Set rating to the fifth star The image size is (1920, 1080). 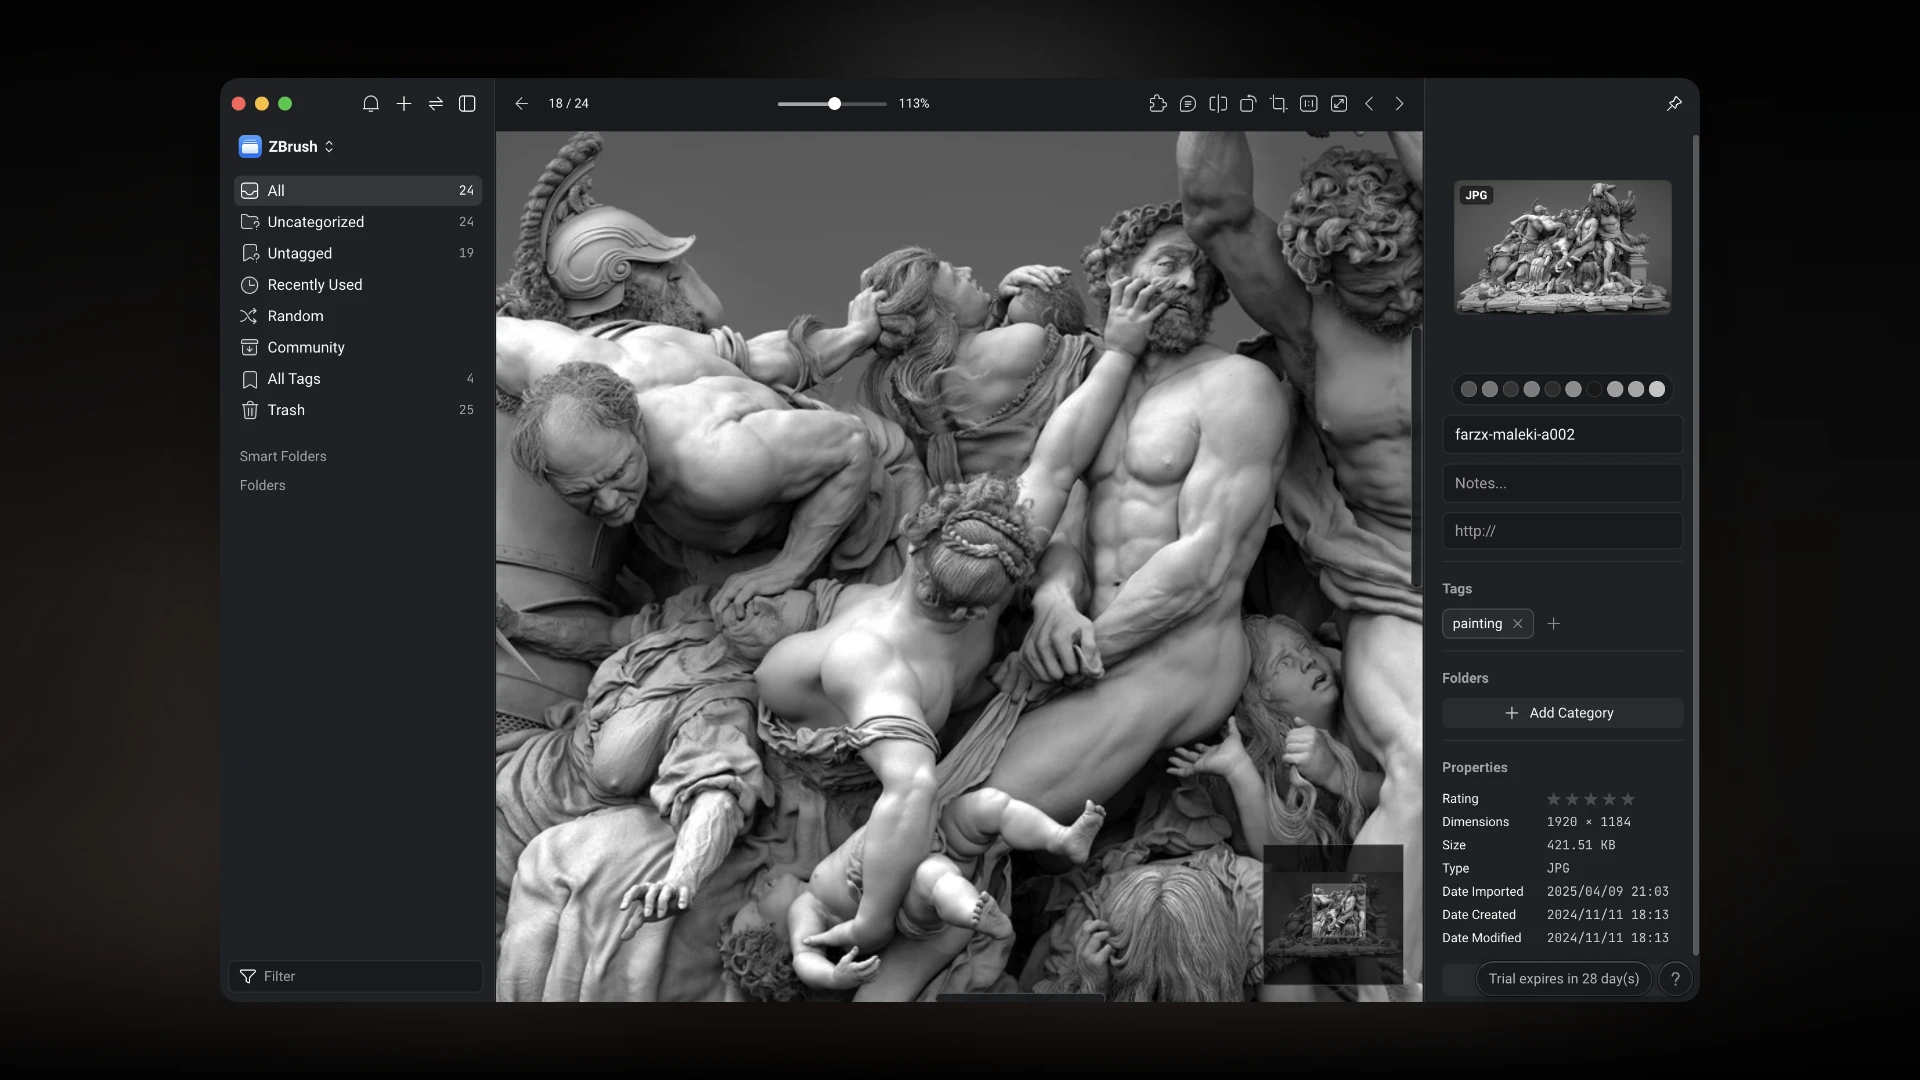[x=1628, y=799]
